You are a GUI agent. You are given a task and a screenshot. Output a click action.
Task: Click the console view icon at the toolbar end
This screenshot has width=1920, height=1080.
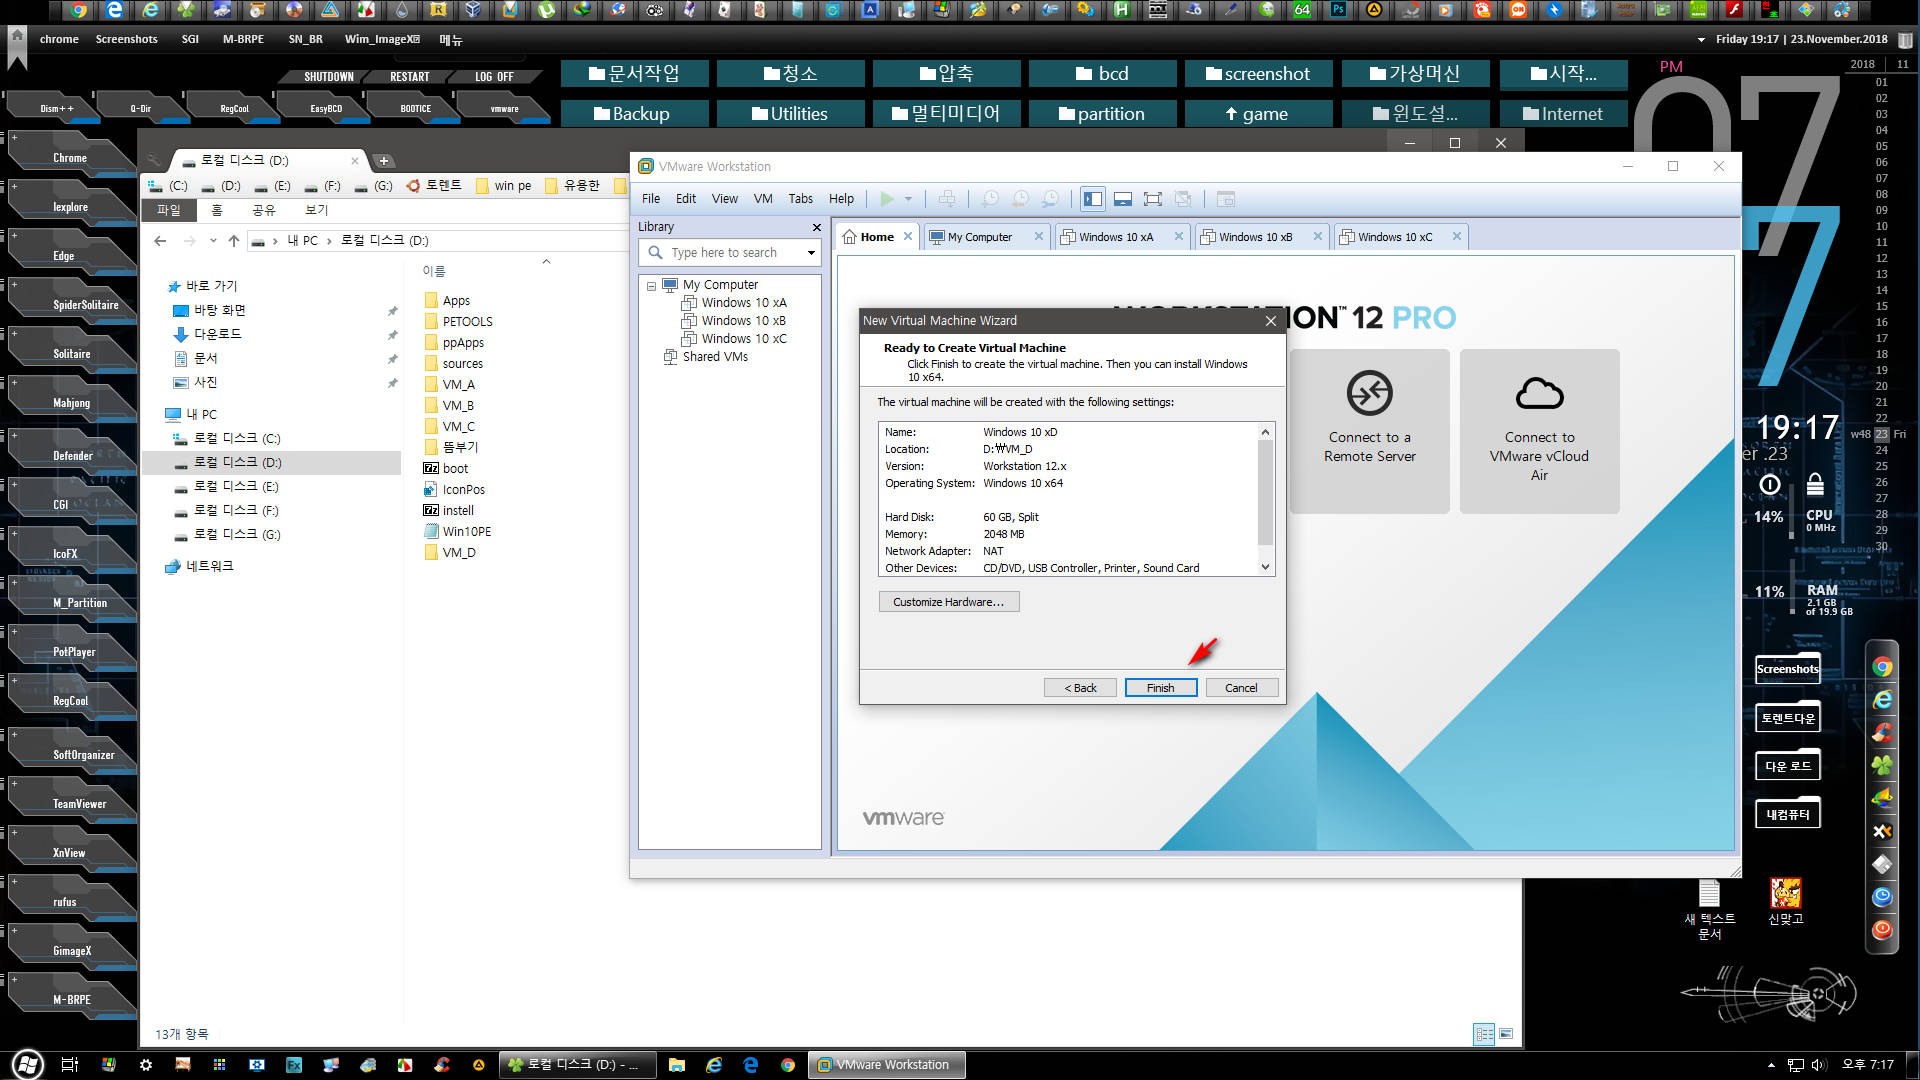1226,199
